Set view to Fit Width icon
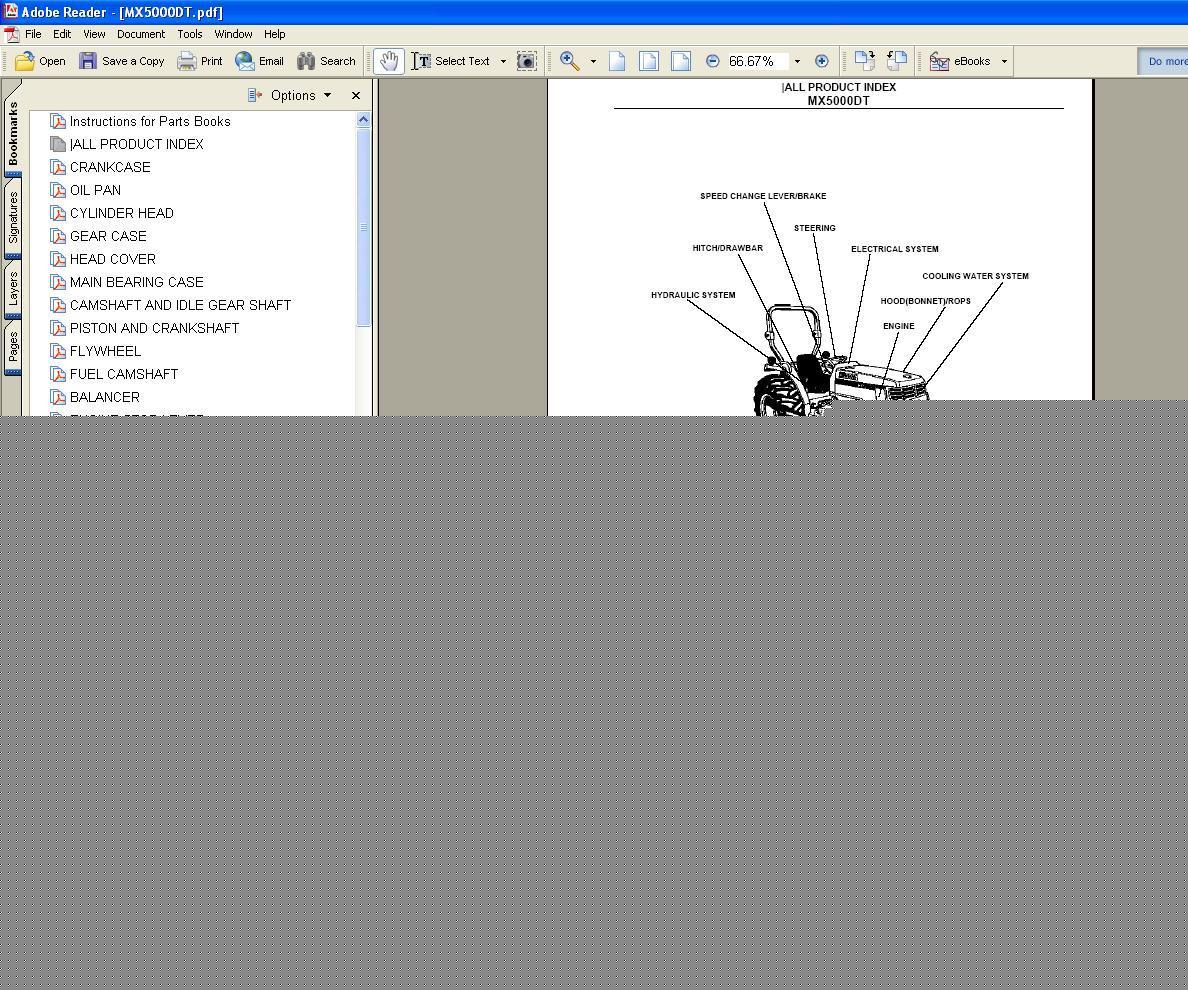The height and width of the screenshot is (990, 1188). 681,61
